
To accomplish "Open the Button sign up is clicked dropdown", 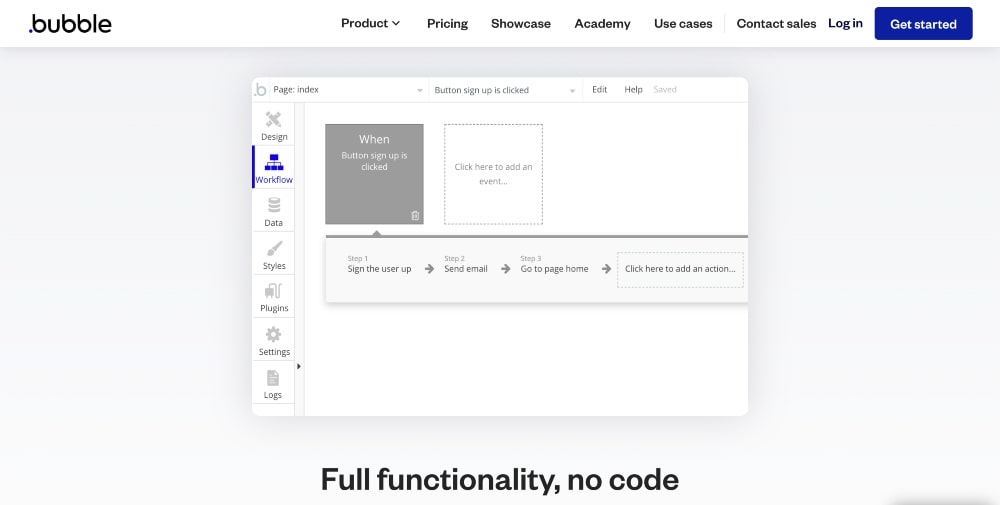I will click(504, 90).
